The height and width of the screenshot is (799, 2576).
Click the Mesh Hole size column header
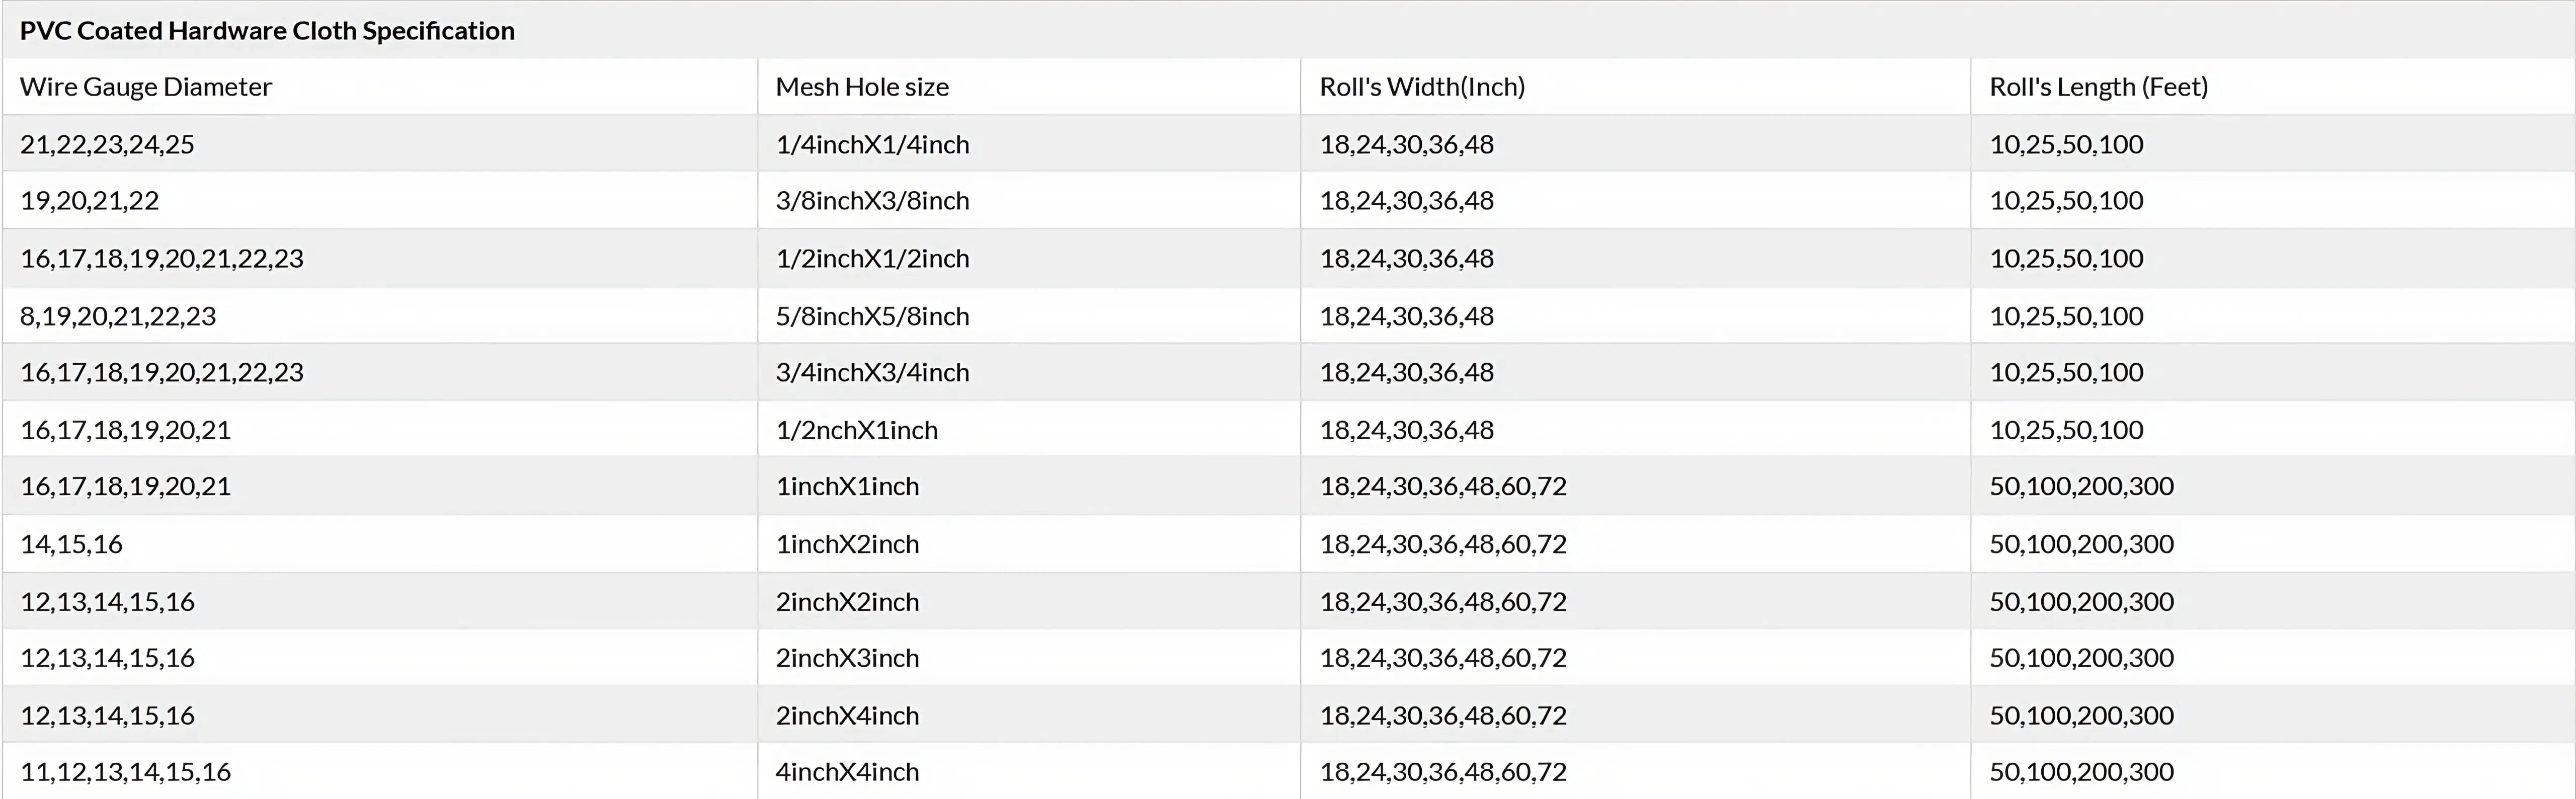pyautogui.click(x=862, y=87)
